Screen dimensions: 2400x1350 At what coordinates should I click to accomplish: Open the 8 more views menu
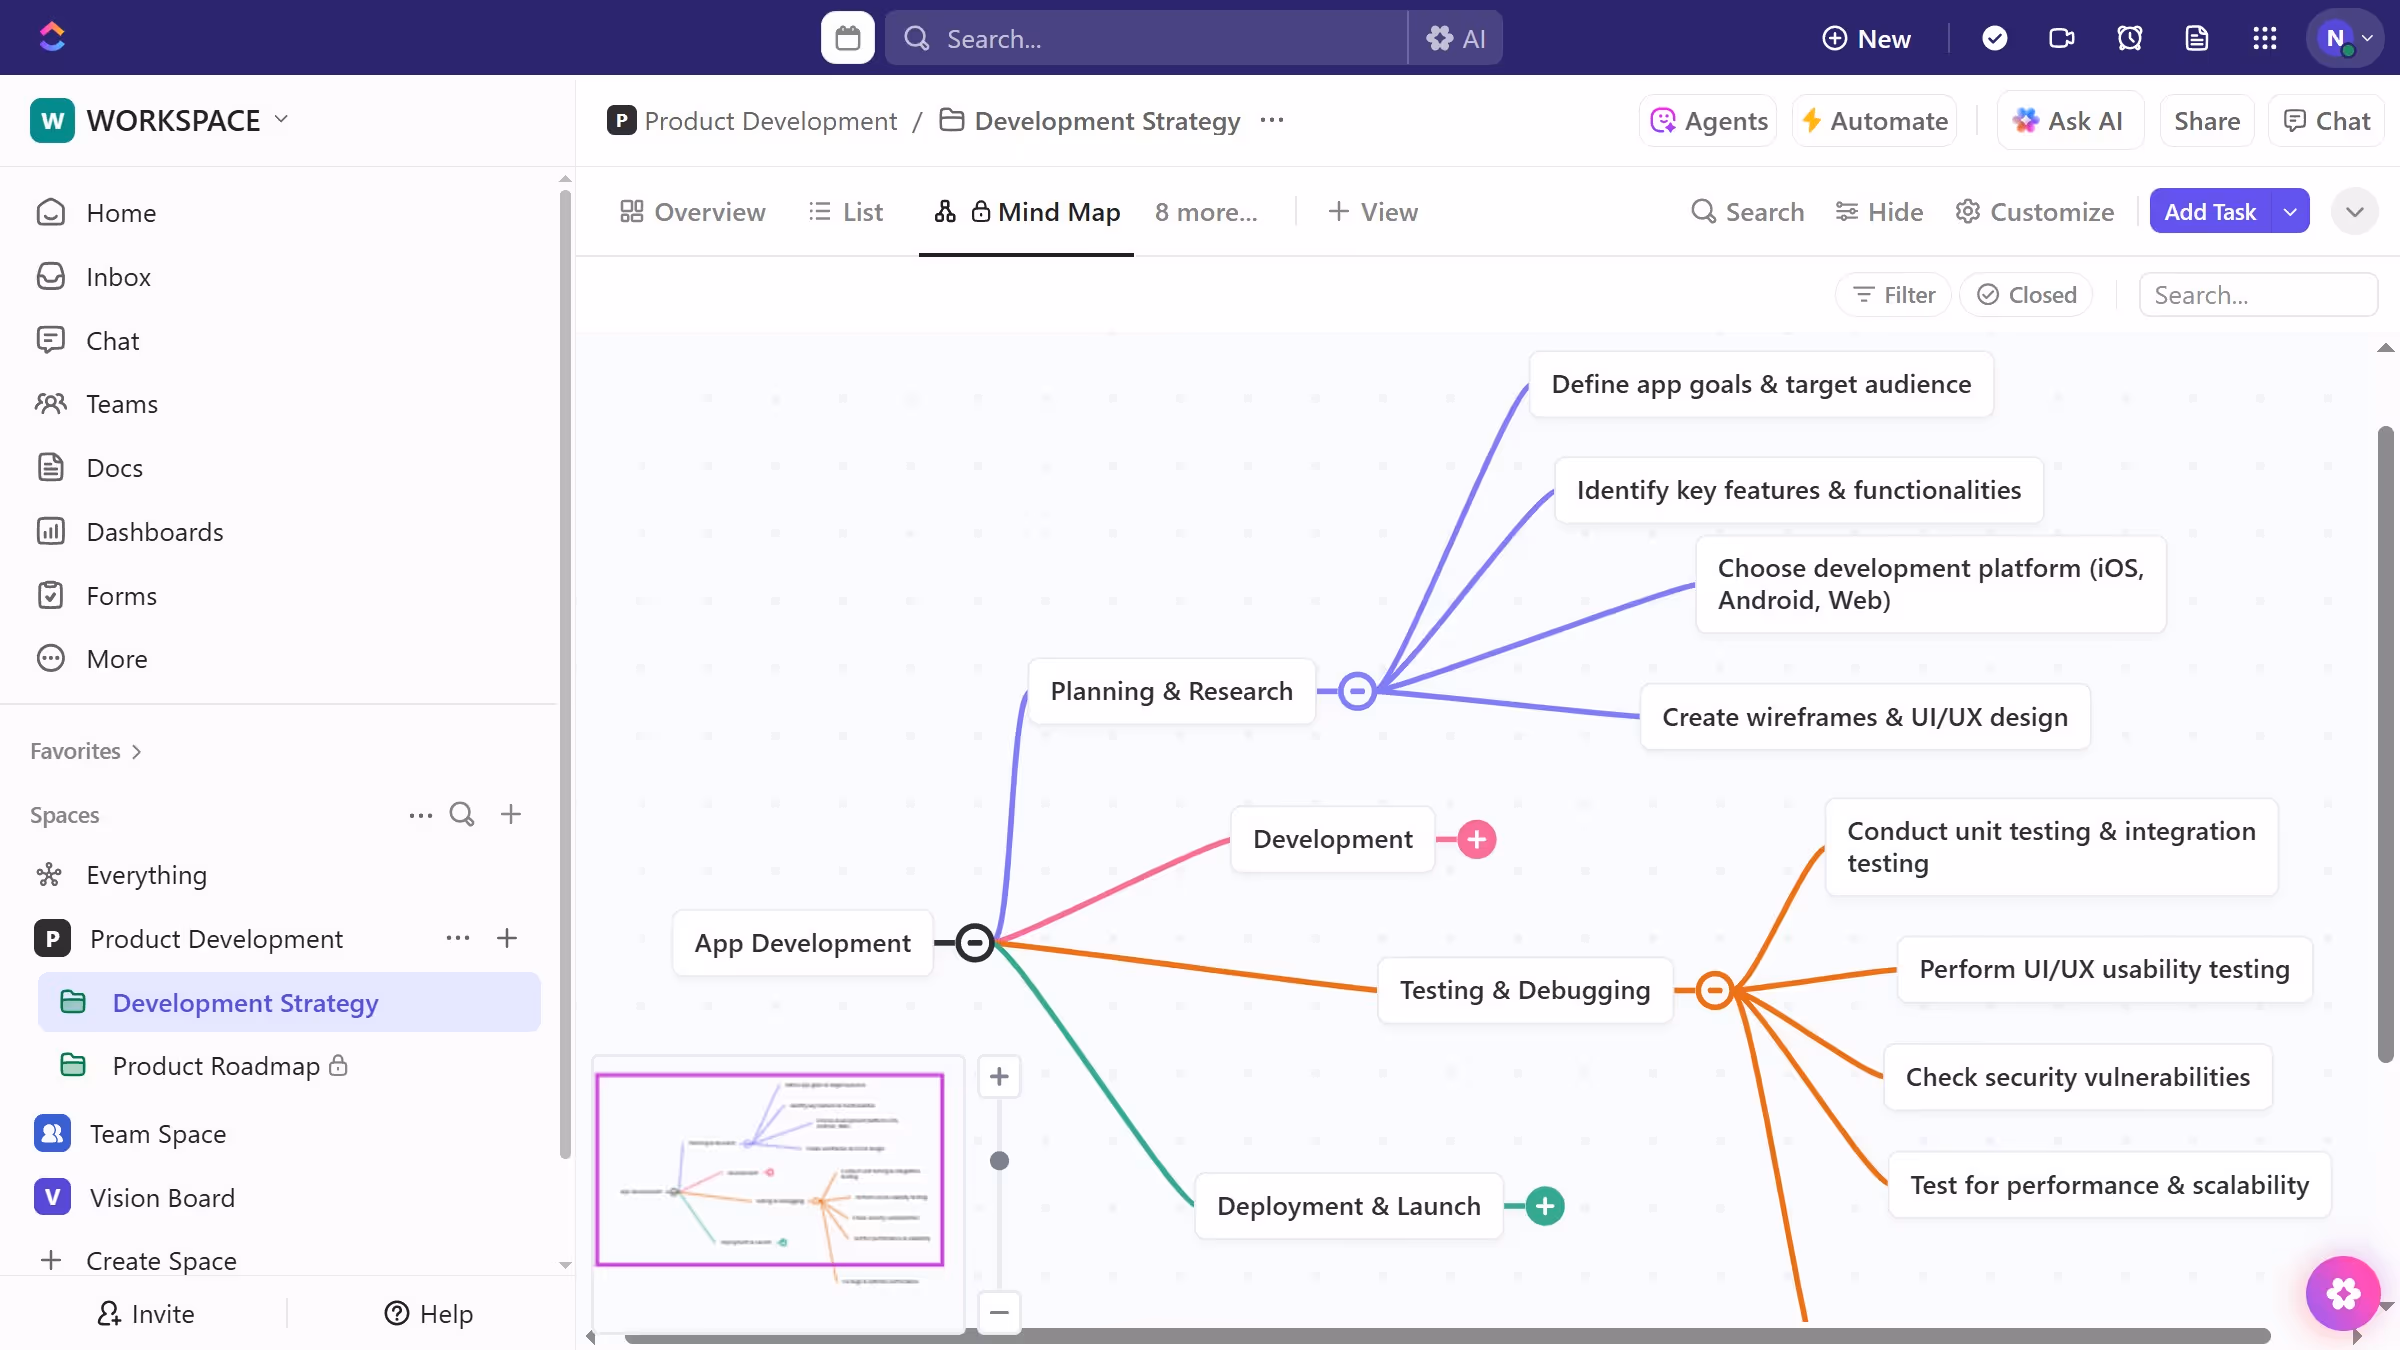[x=1206, y=212]
